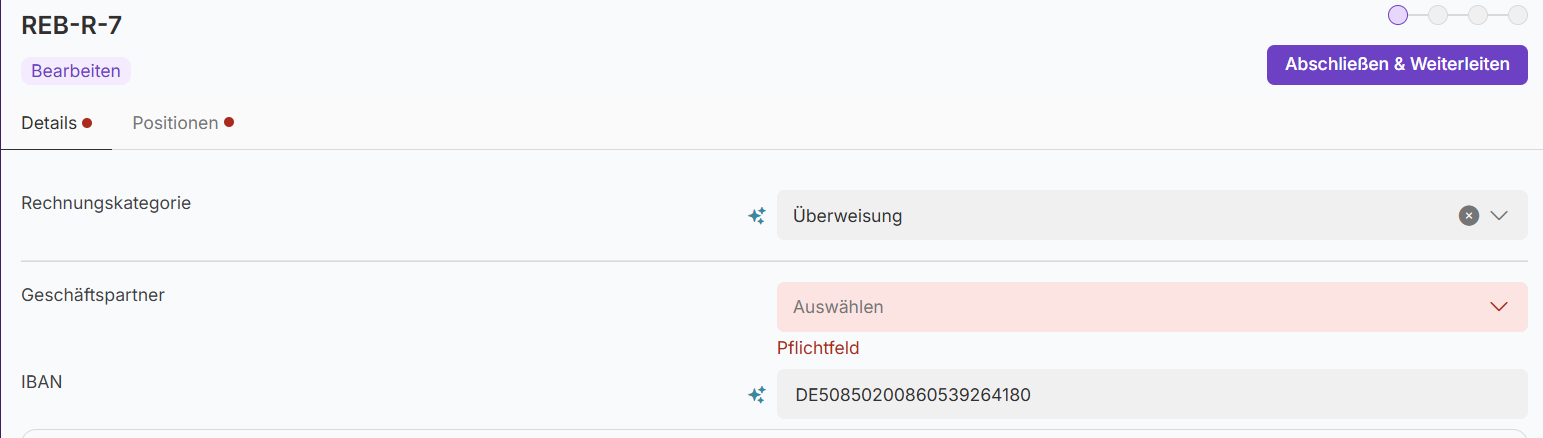The image size is (1543, 438).
Task: Click the red error dot beside Positionen
Action: [x=229, y=123]
